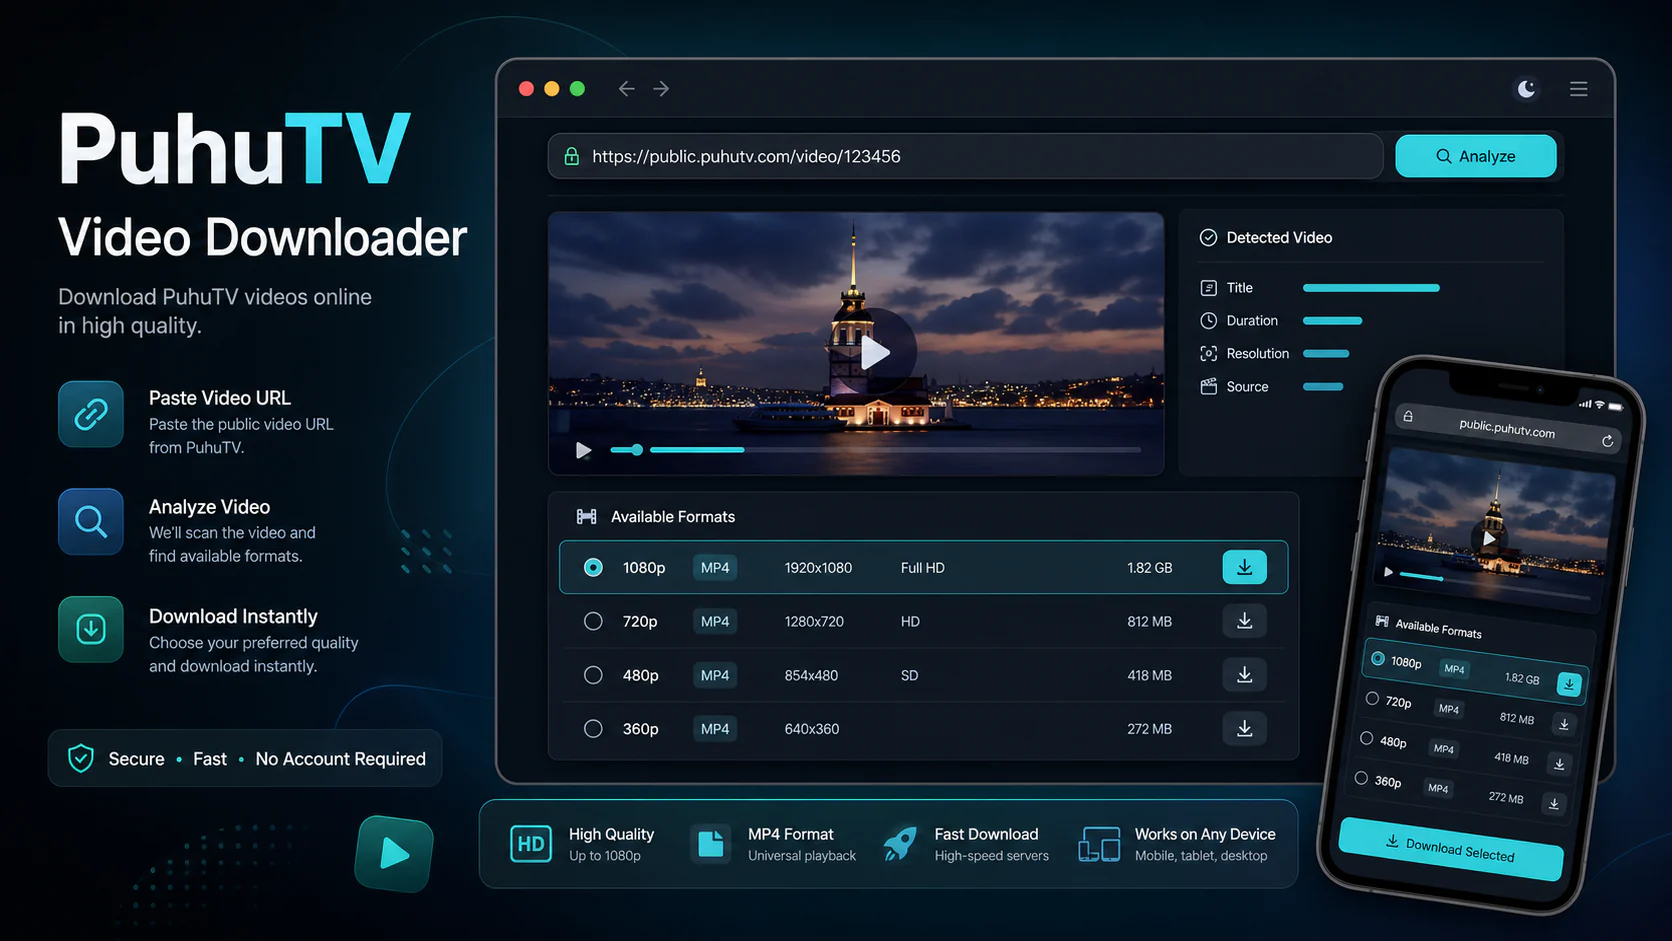The height and width of the screenshot is (941, 1672).
Task: Click the teal play logo tile
Action: (394, 853)
